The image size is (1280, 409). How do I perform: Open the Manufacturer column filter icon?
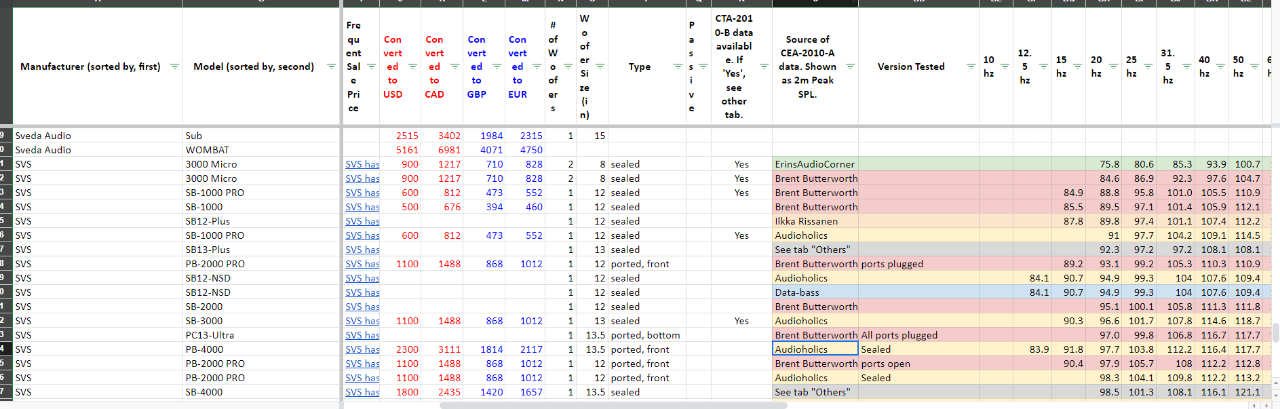pyautogui.click(x=176, y=67)
